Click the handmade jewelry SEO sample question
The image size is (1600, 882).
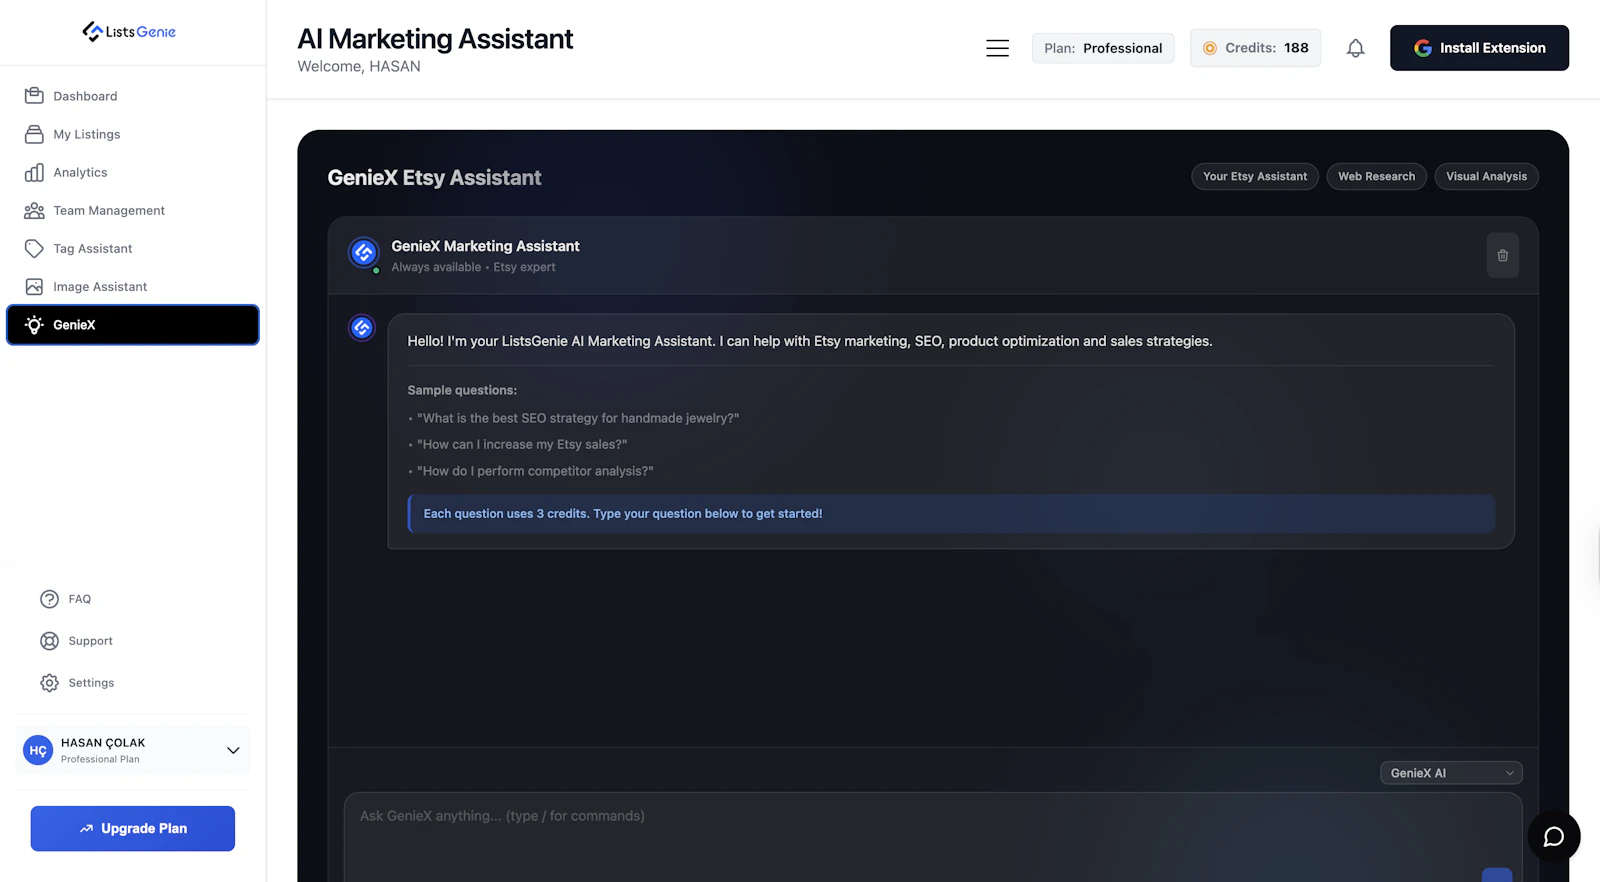578,418
